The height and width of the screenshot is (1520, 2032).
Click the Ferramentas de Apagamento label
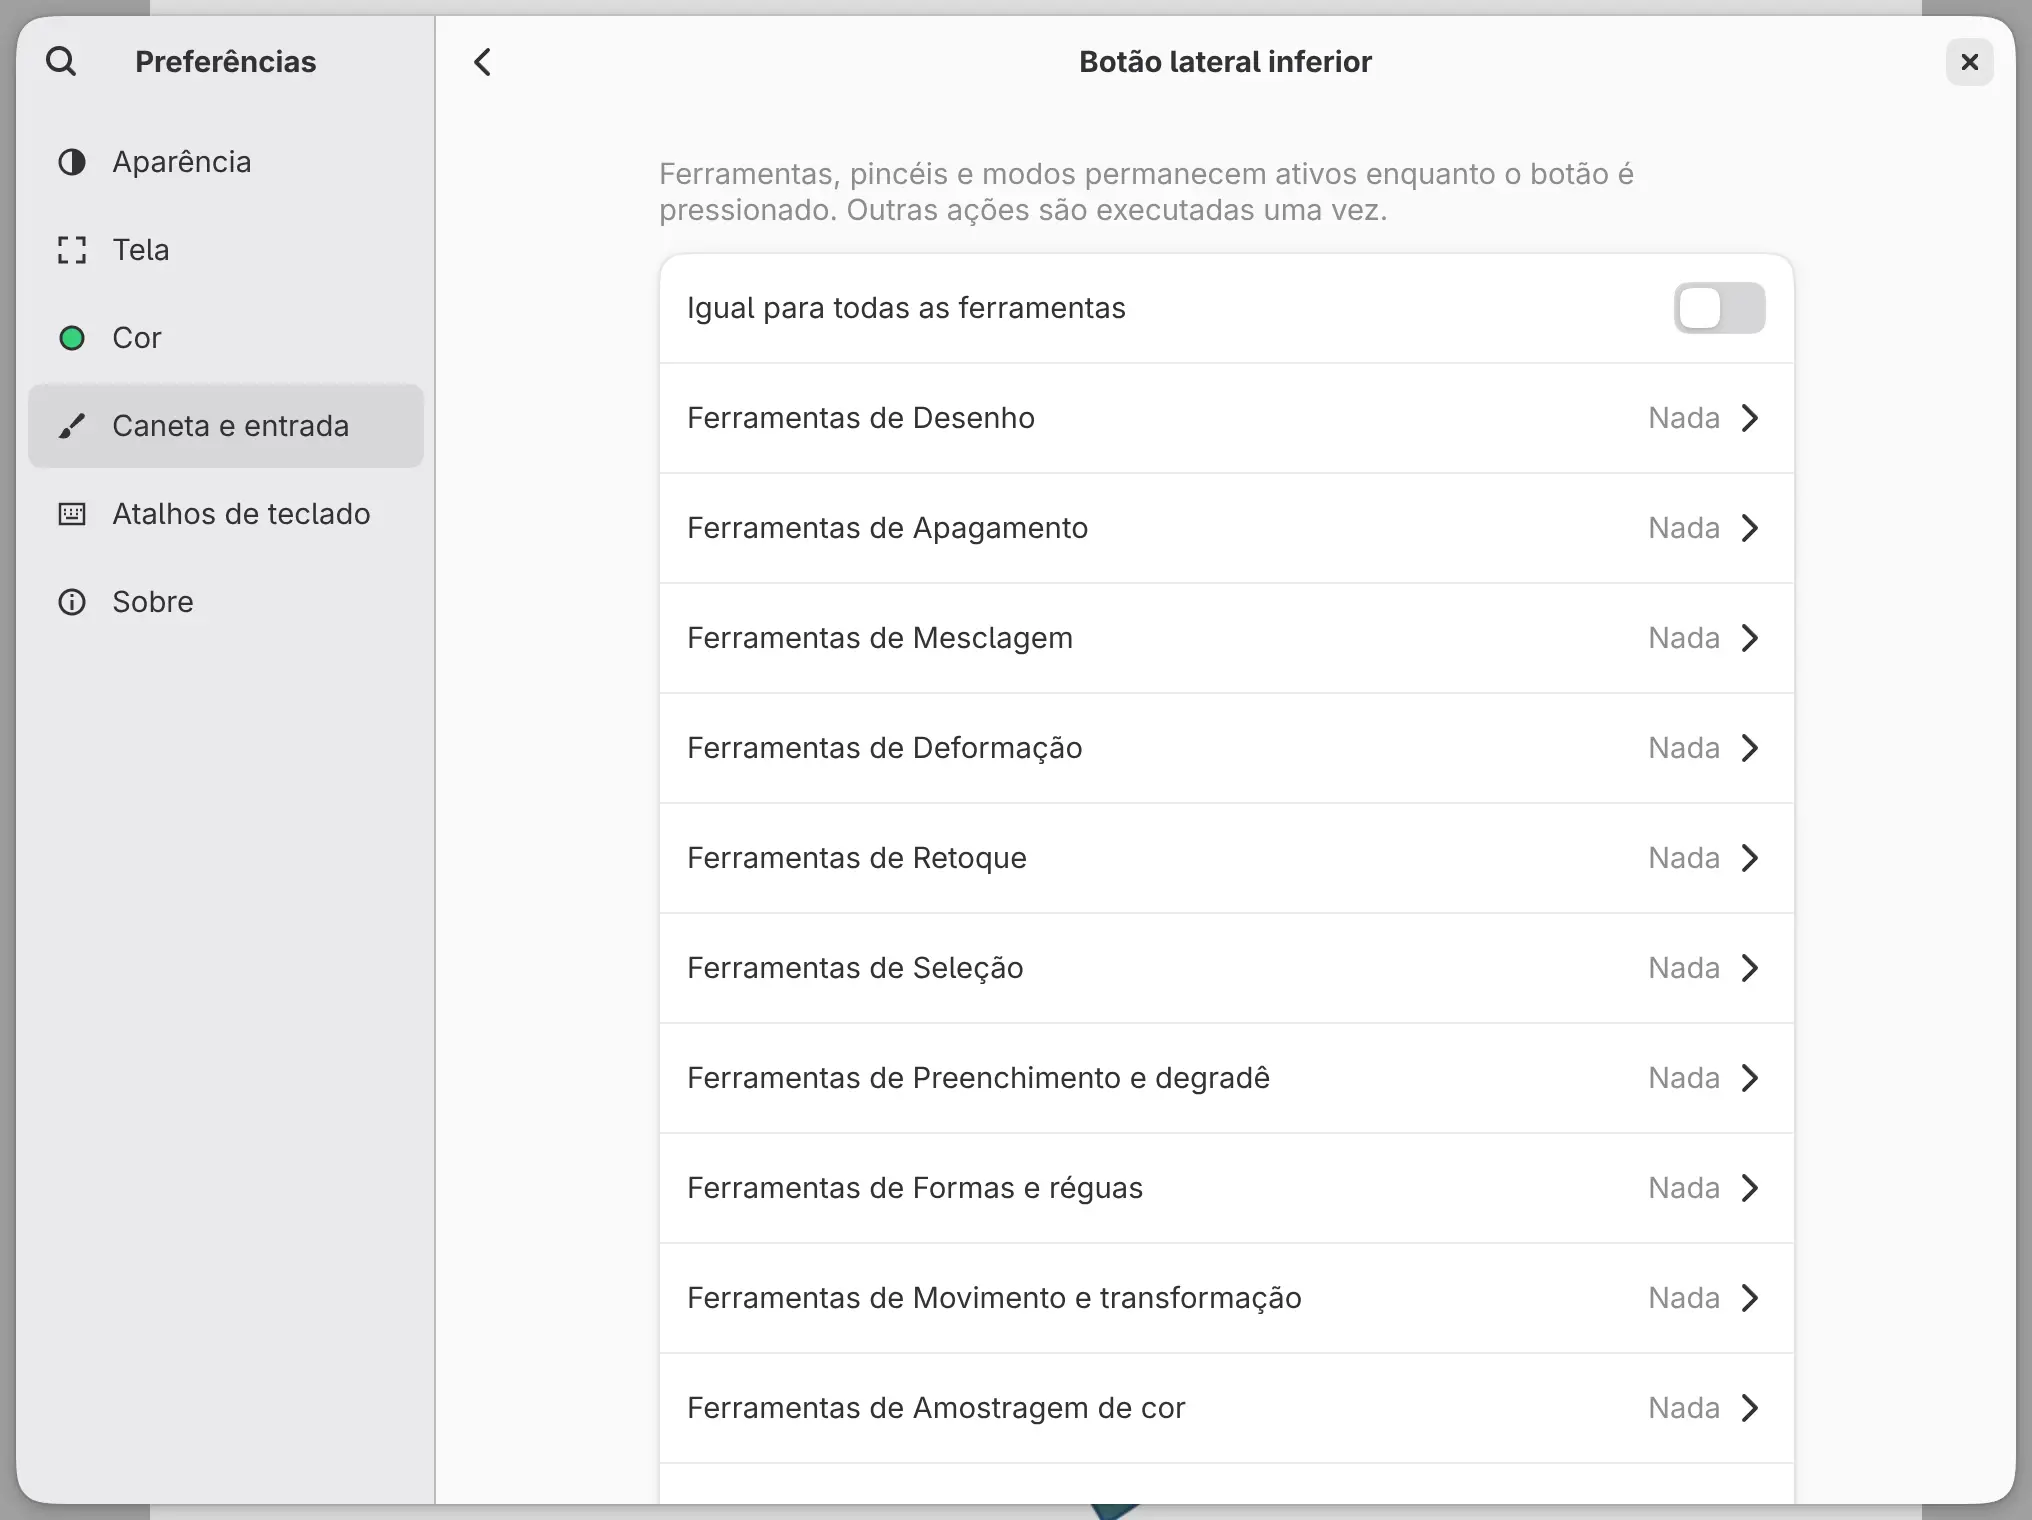coord(887,528)
